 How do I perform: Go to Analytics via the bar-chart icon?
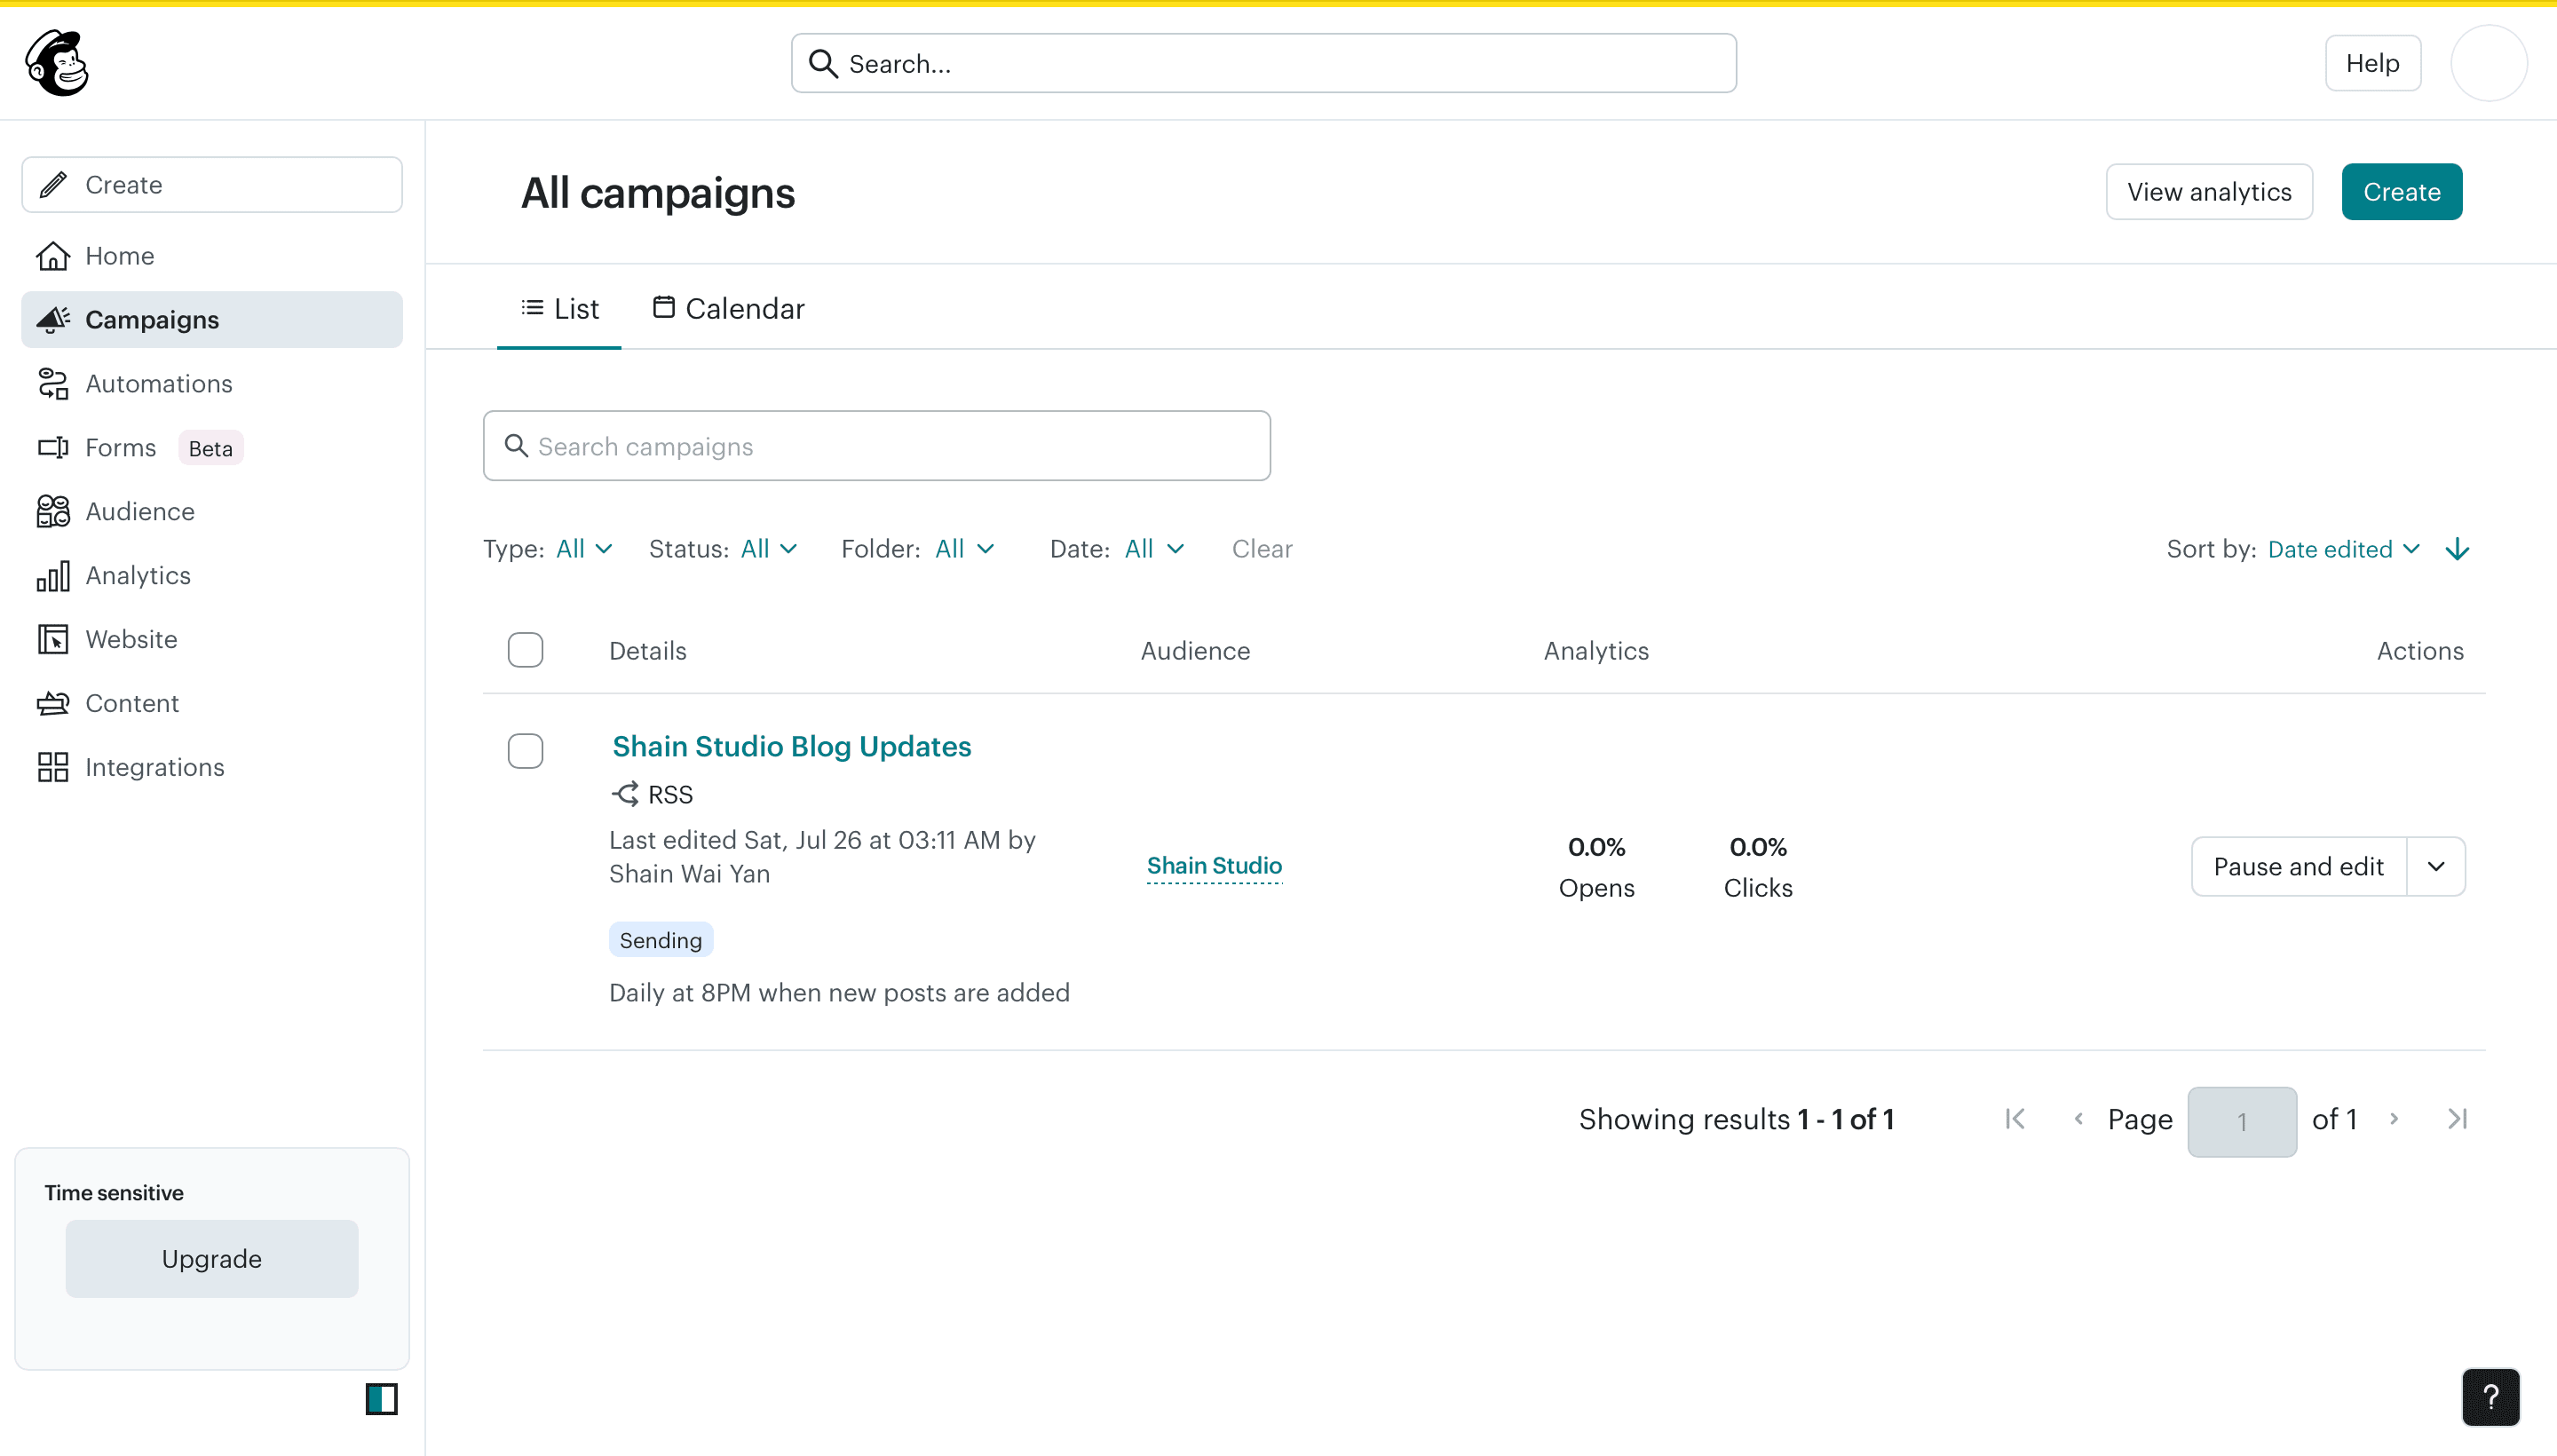coord(137,575)
